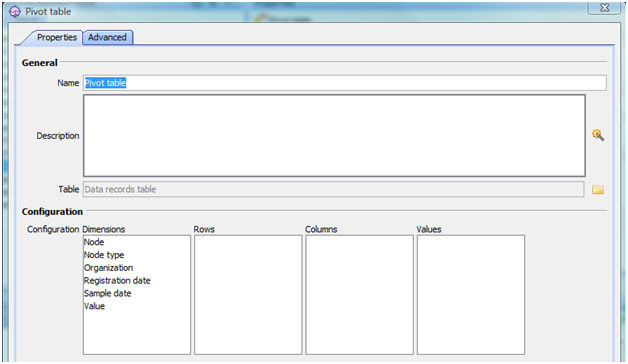Click inside the Description text area
Viewport: 628px width, 364px height.
334,135
